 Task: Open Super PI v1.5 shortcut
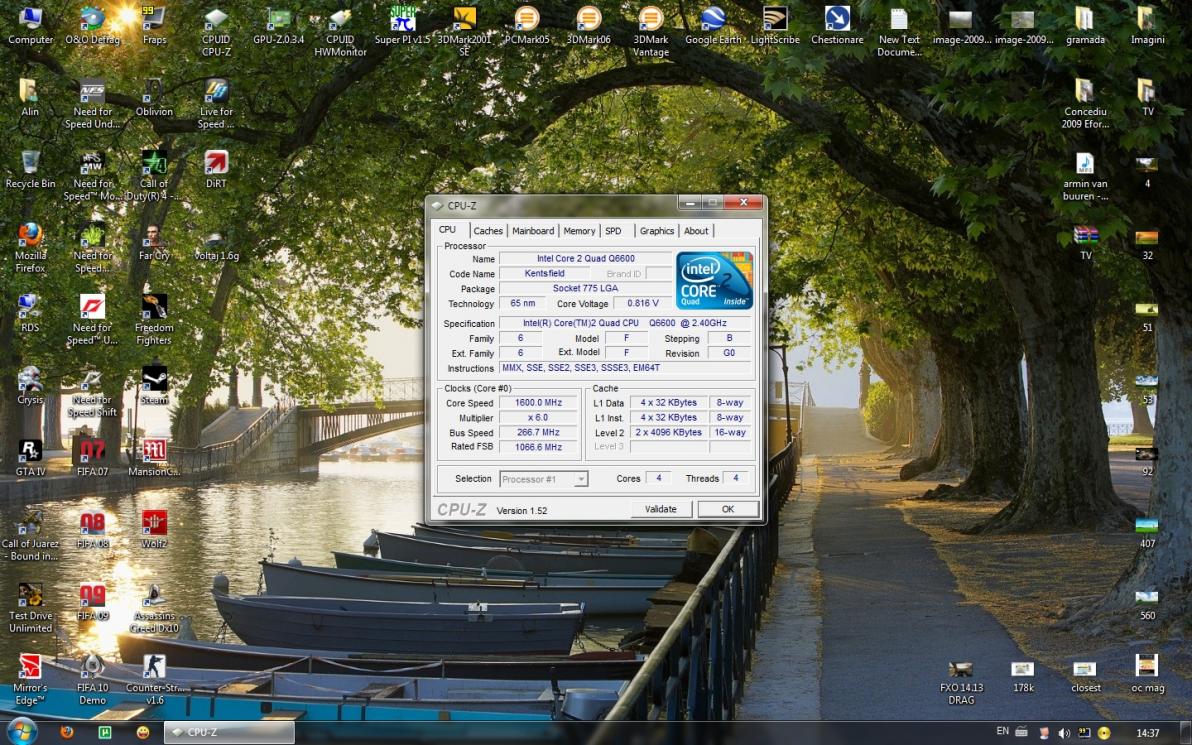tap(402, 25)
